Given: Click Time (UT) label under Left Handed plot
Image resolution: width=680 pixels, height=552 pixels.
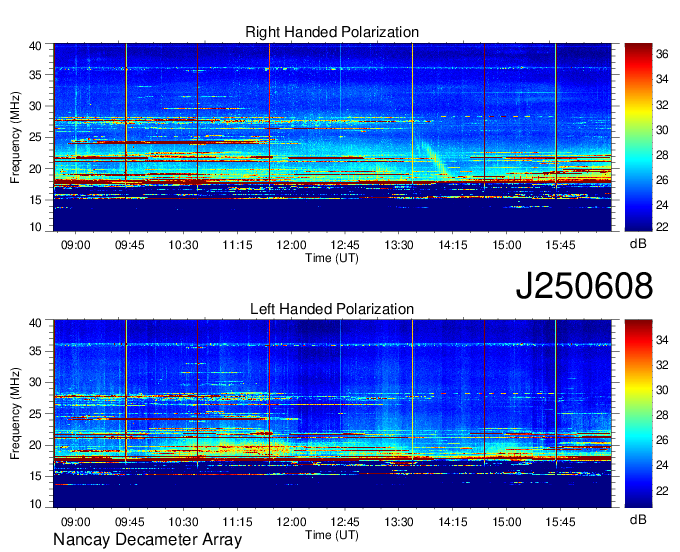Looking at the screenshot, I should tap(332, 535).
